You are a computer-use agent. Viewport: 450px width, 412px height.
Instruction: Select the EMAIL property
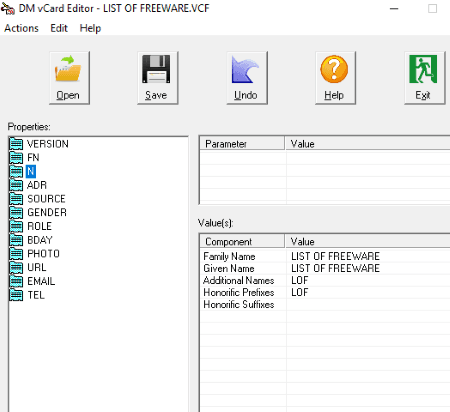coord(41,281)
